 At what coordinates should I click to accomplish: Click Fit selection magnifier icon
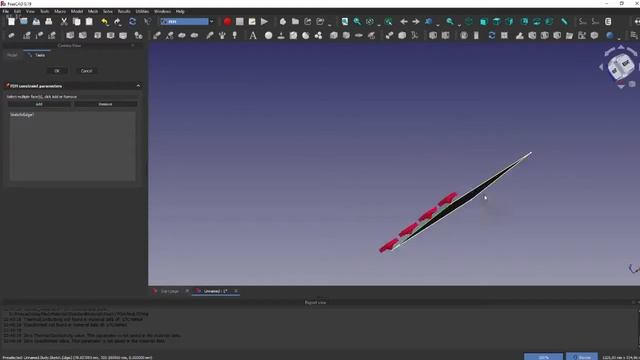357,22
